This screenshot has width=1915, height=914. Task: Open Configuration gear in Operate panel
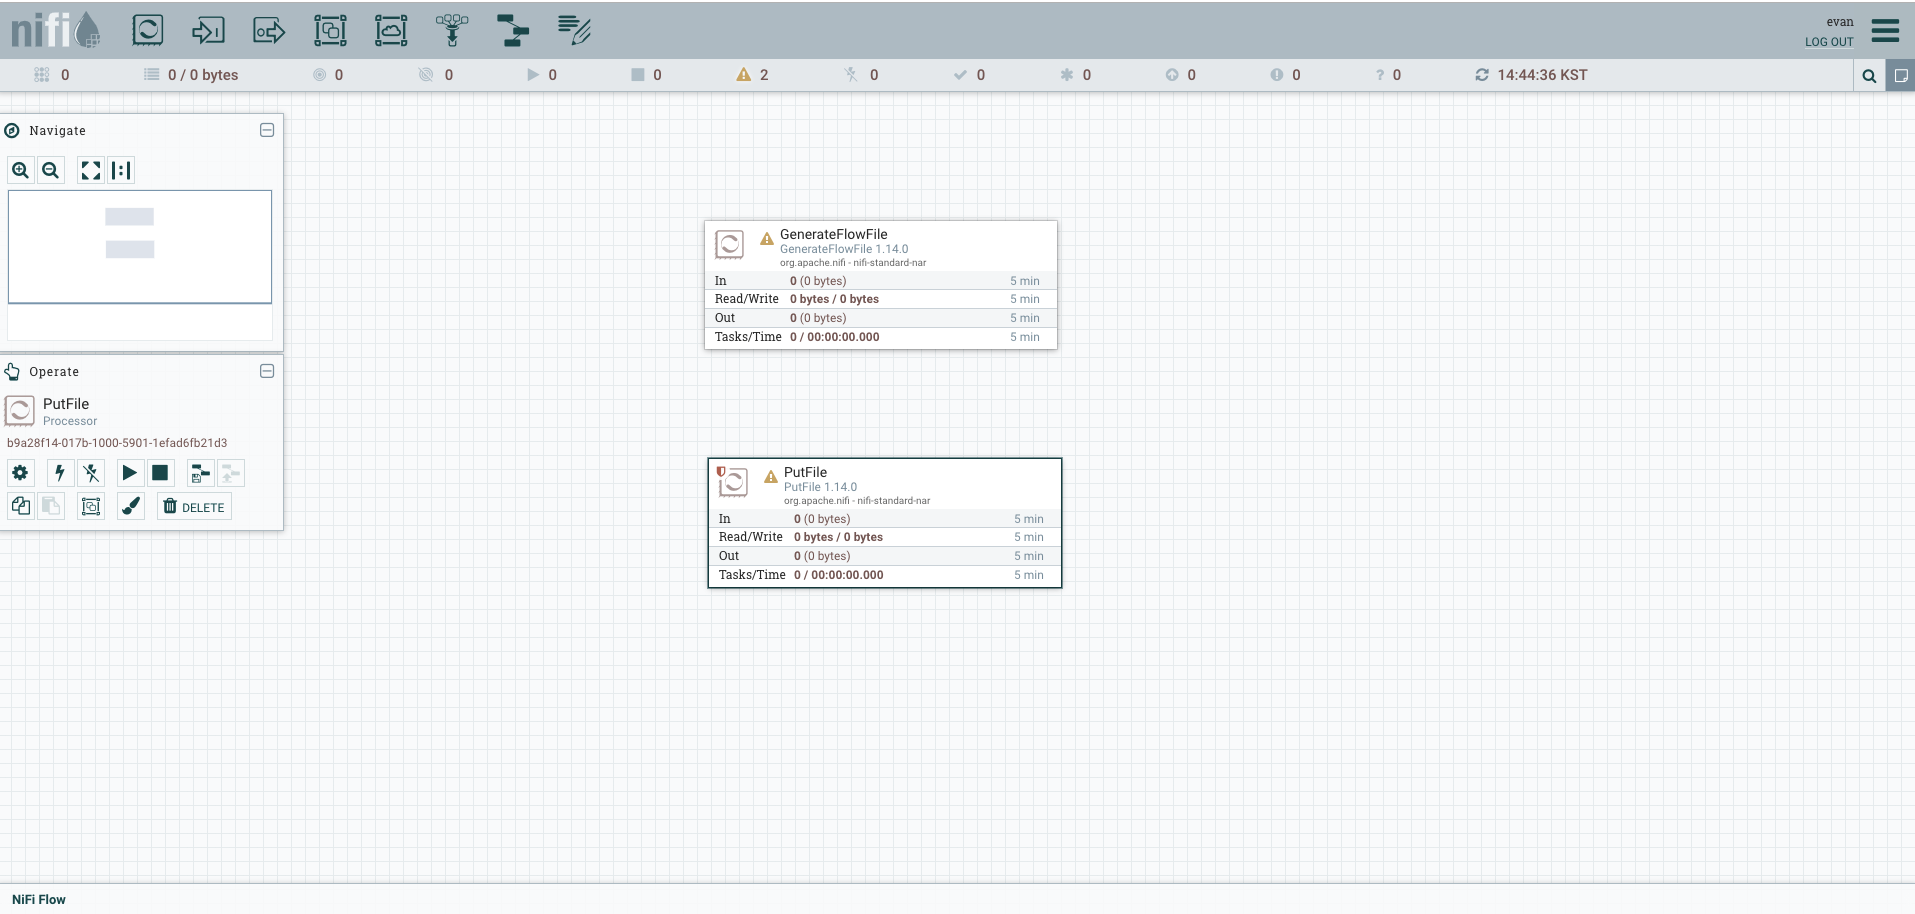(20, 473)
